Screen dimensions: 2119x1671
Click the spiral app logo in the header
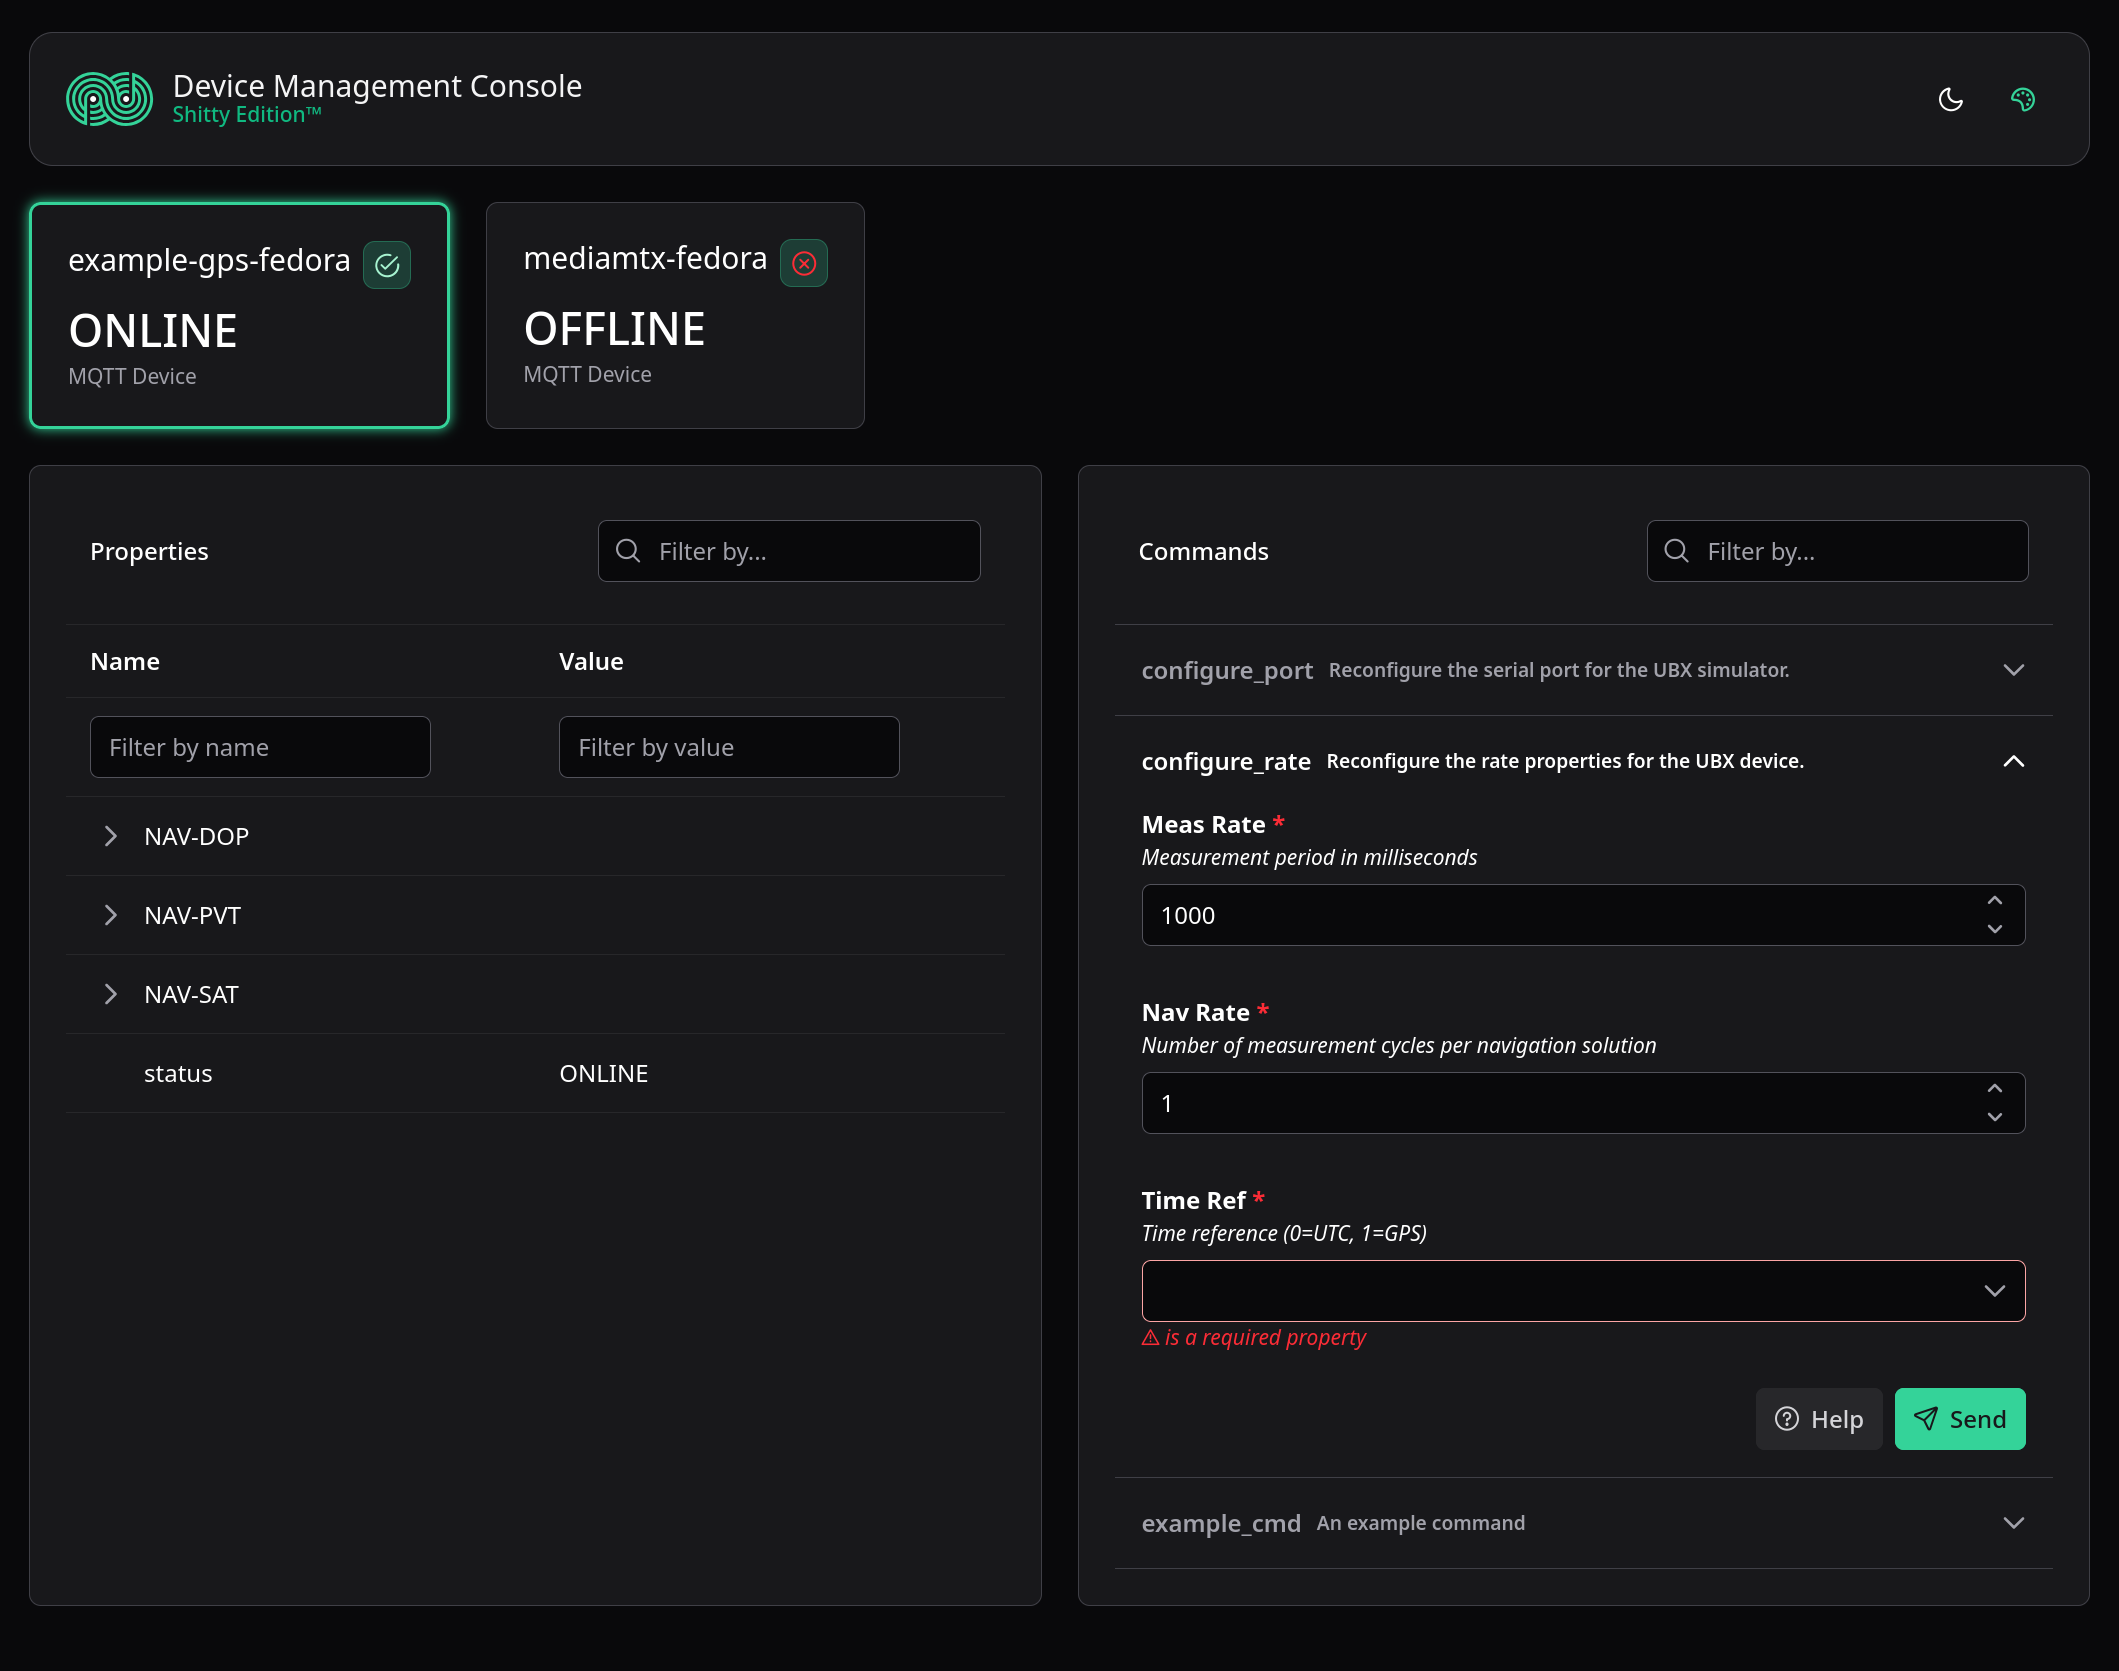[x=109, y=99]
